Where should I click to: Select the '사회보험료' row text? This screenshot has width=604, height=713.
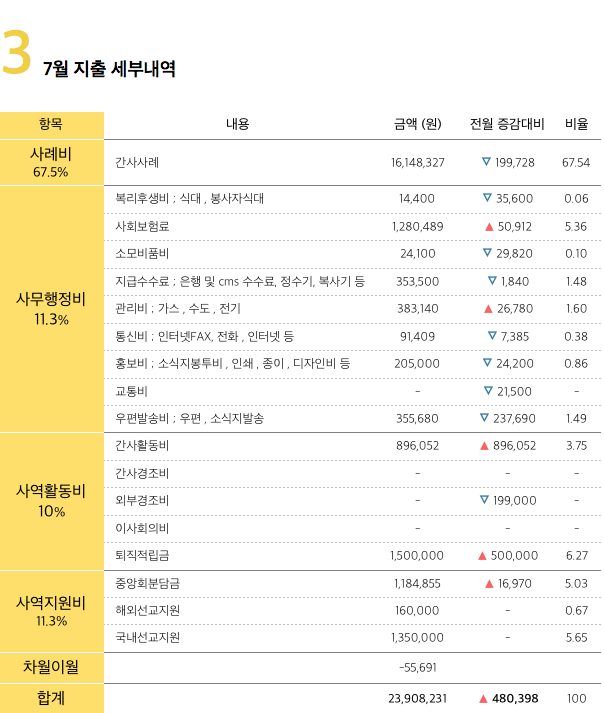click(142, 226)
